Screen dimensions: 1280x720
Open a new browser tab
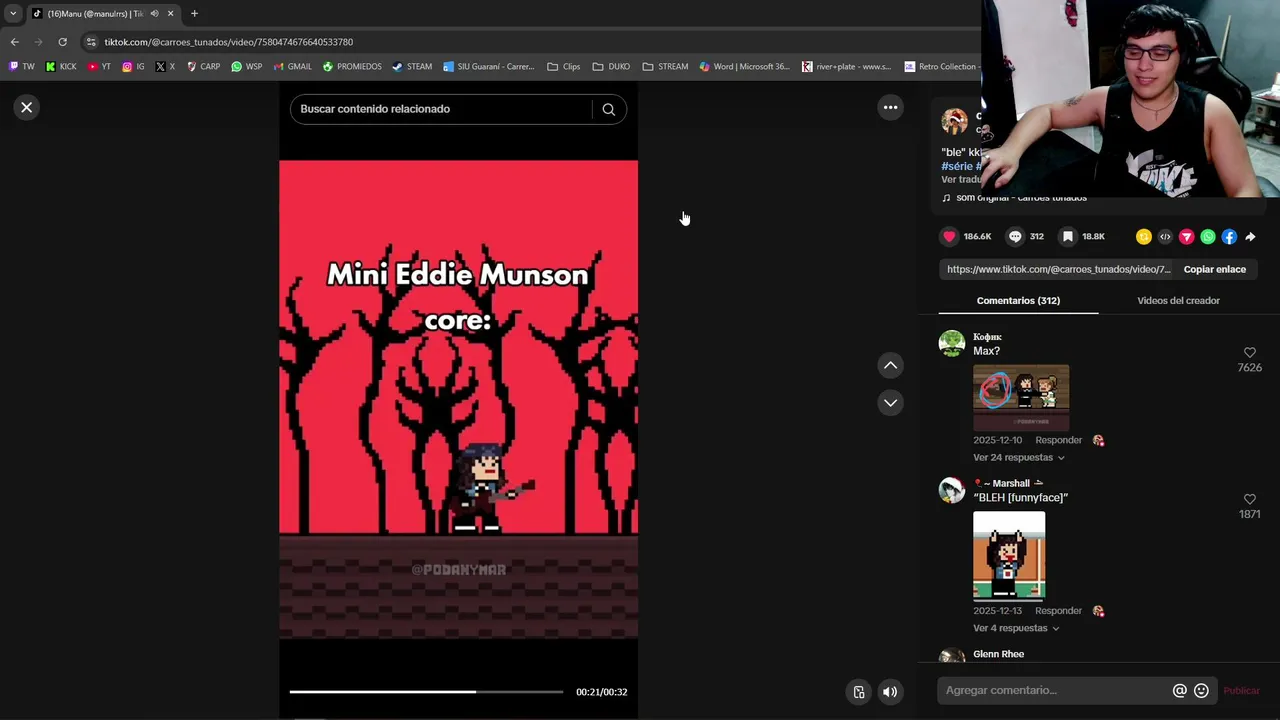click(194, 13)
